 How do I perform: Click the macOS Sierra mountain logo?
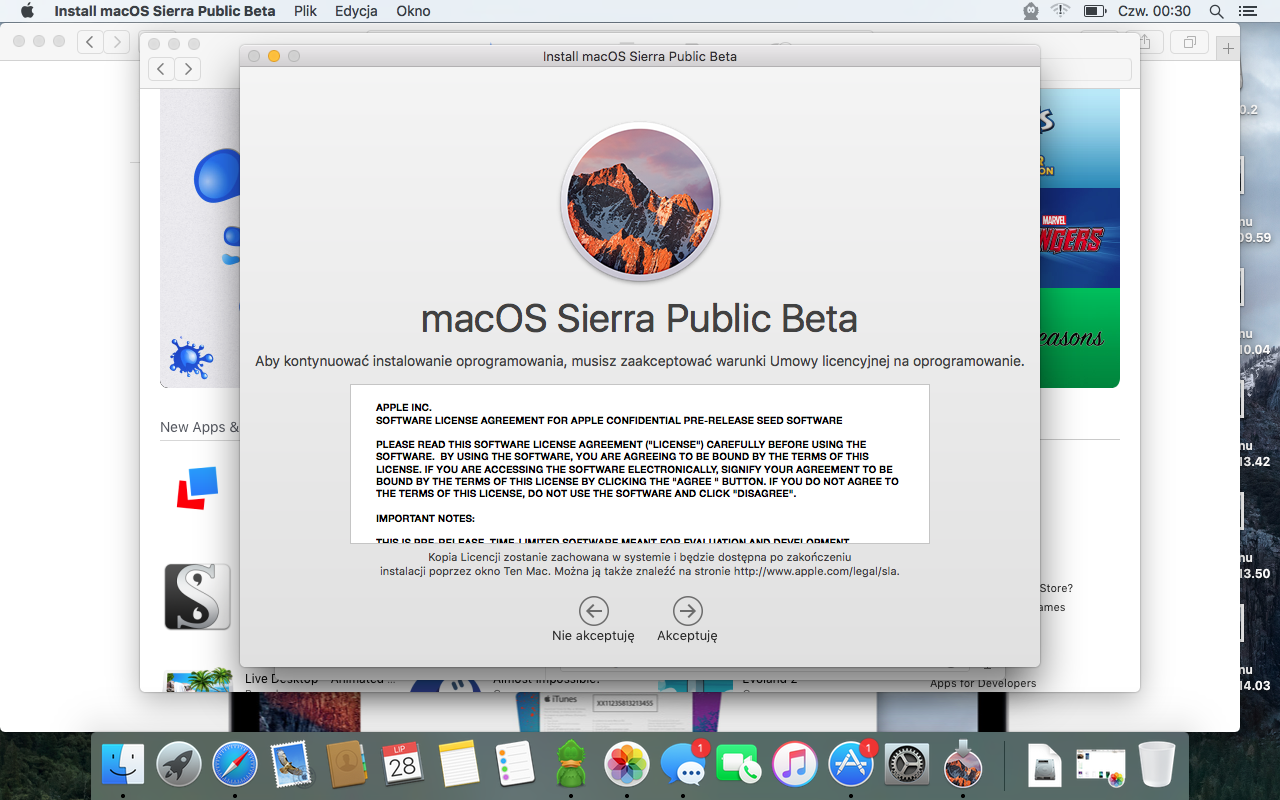click(x=640, y=201)
